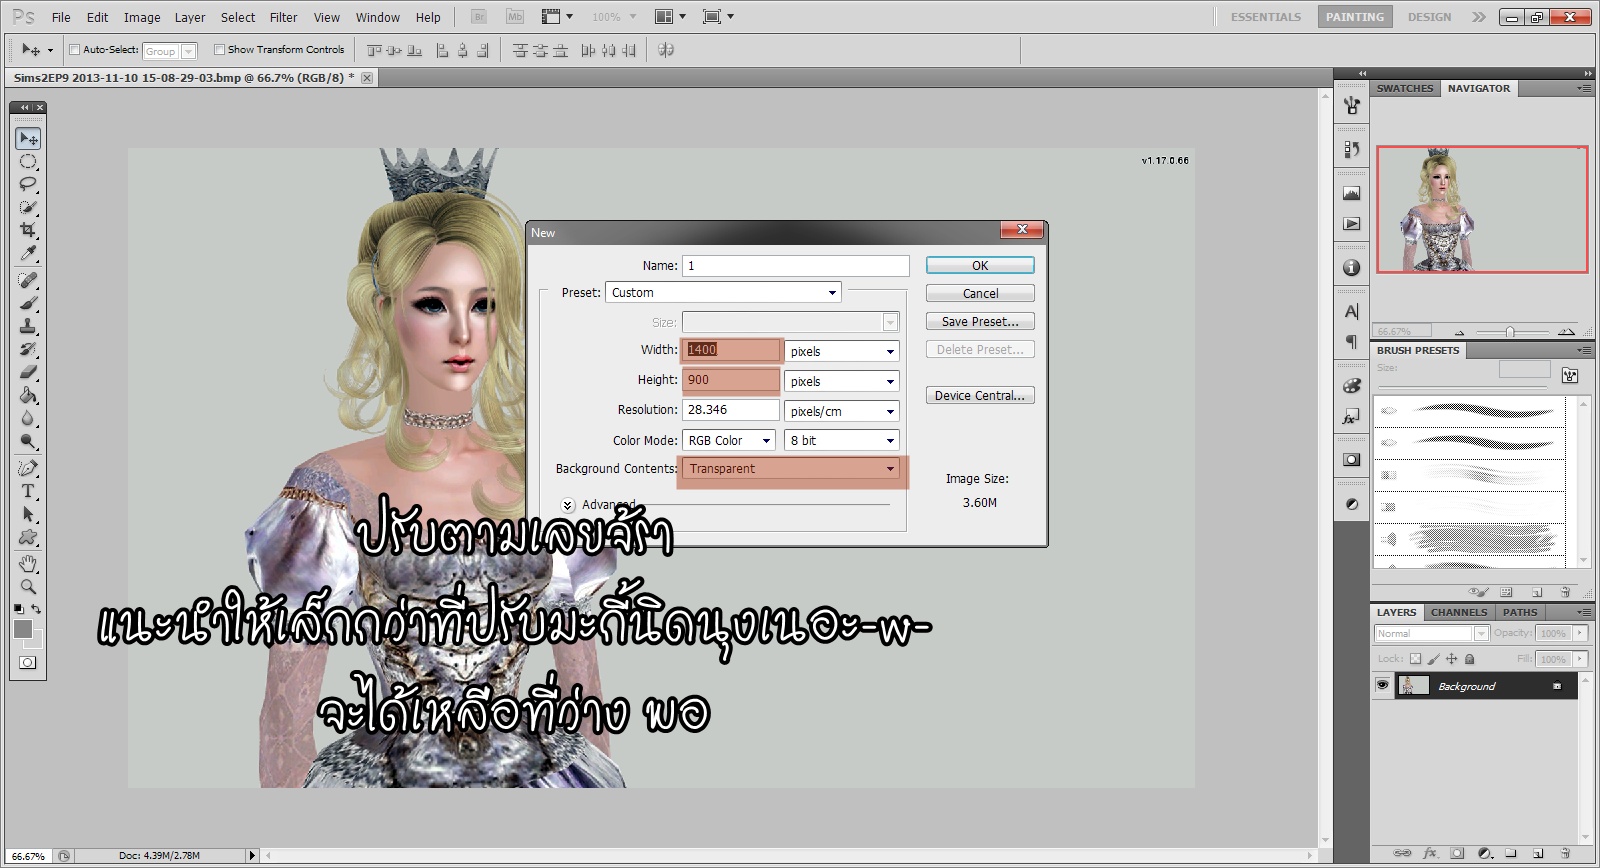Open the Color Mode RGB Color dropdown
Image resolution: width=1600 pixels, height=868 pixels.
pos(729,440)
